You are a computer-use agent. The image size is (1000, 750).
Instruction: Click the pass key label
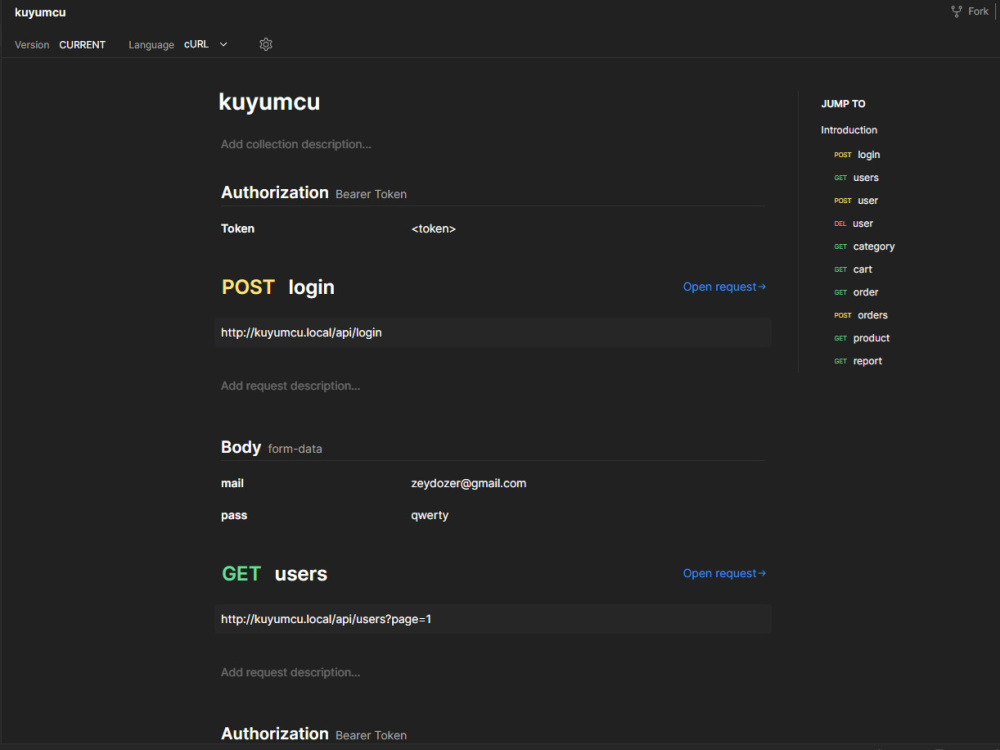[x=233, y=515]
